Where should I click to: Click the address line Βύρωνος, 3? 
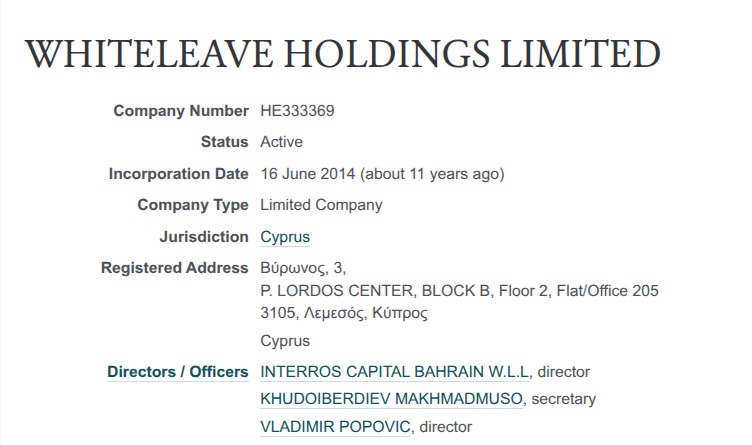point(303,268)
